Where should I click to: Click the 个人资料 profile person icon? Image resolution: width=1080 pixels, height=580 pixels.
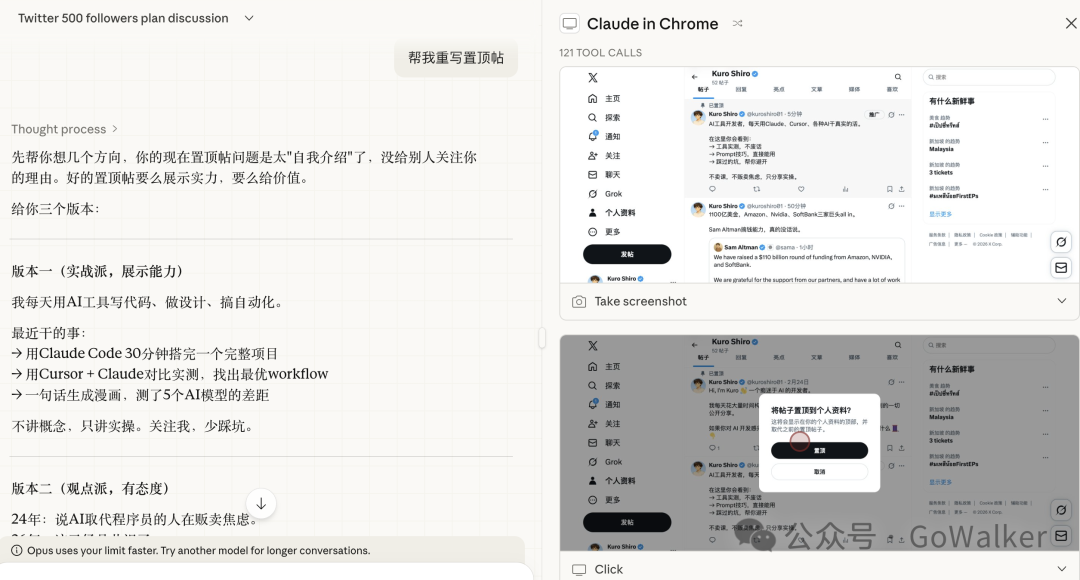pos(592,211)
